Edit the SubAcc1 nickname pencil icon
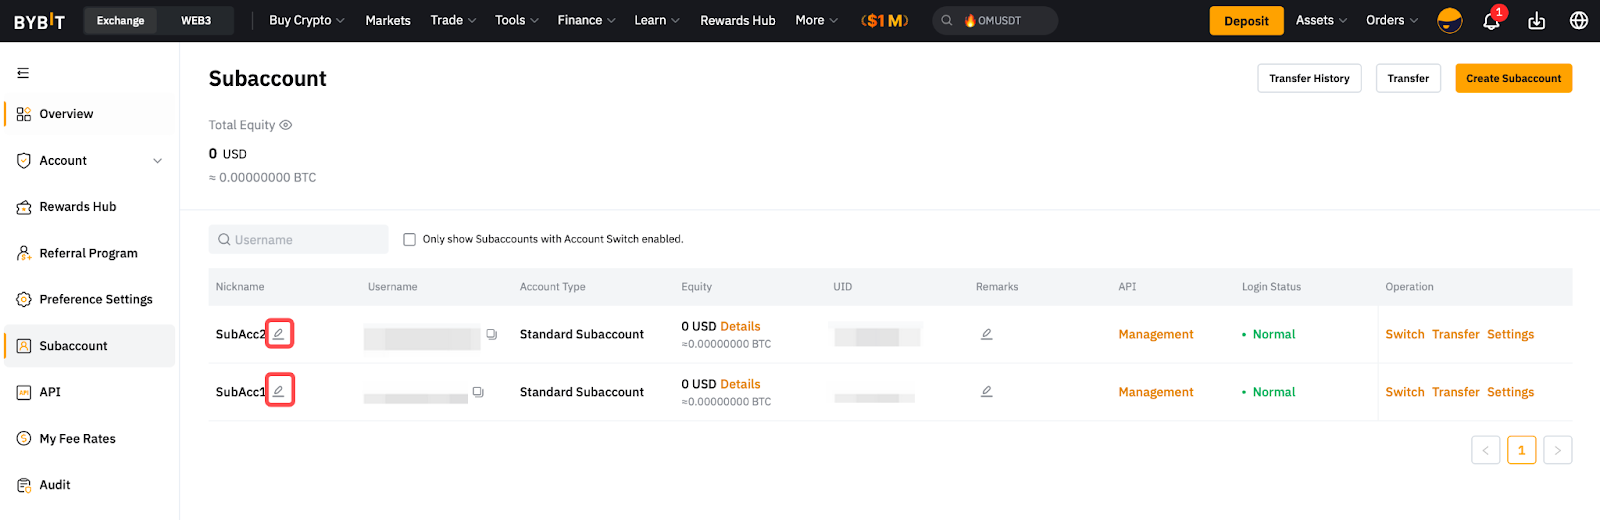 coord(279,391)
